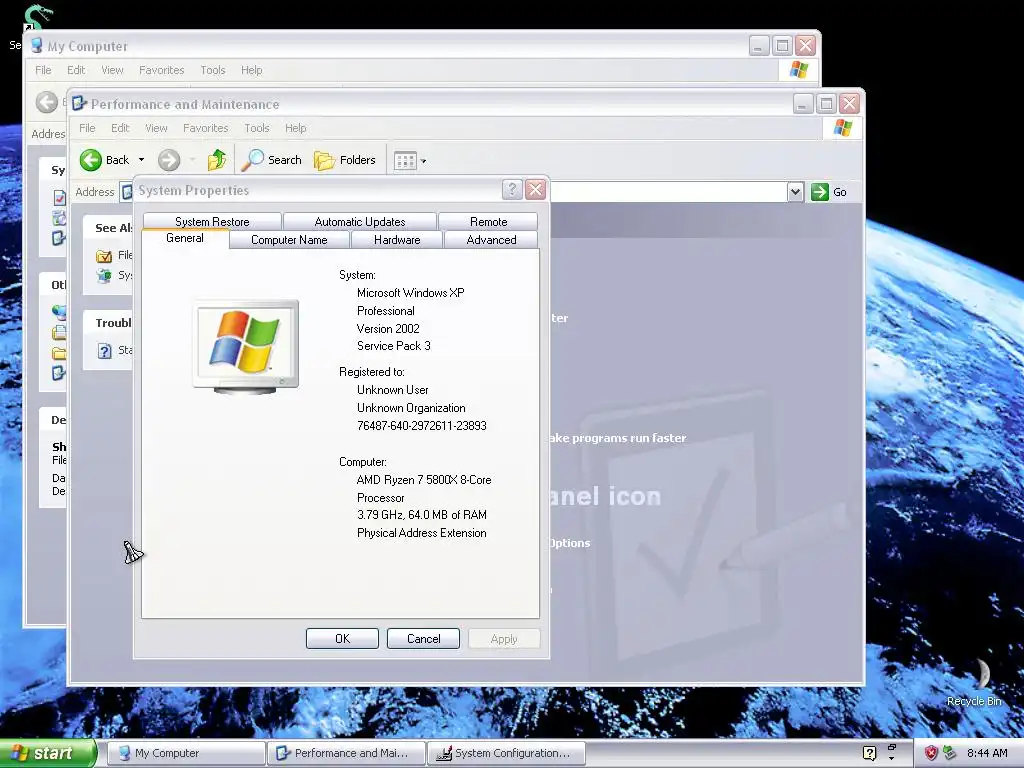Click AMD Ryzen 7 5800X 8-Core text
The width and height of the screenshot is (1024, 768).
coord(424,480)
